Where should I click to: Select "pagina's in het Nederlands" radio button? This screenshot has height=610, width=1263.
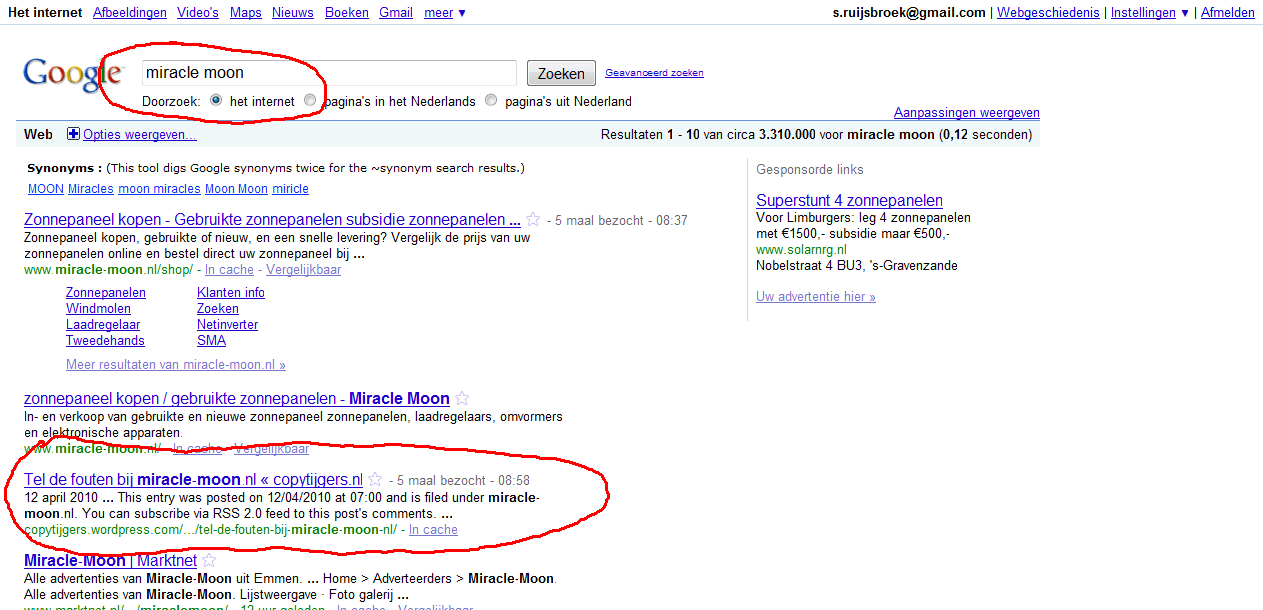[310, 100]
